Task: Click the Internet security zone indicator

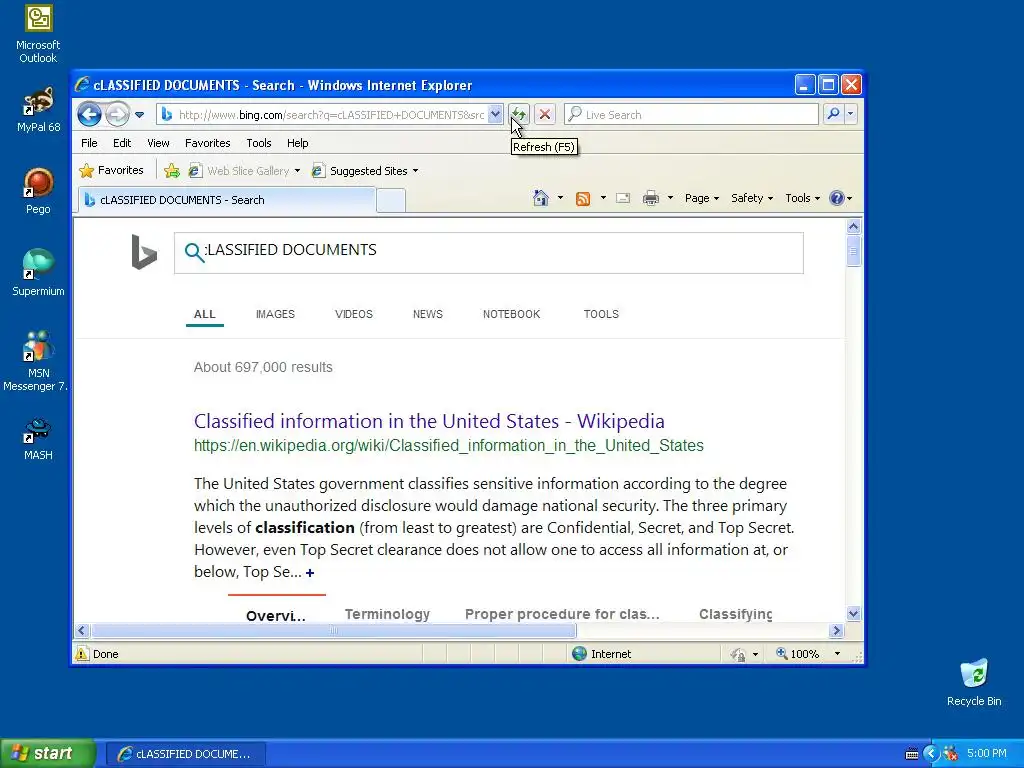Action: point(601,654)
